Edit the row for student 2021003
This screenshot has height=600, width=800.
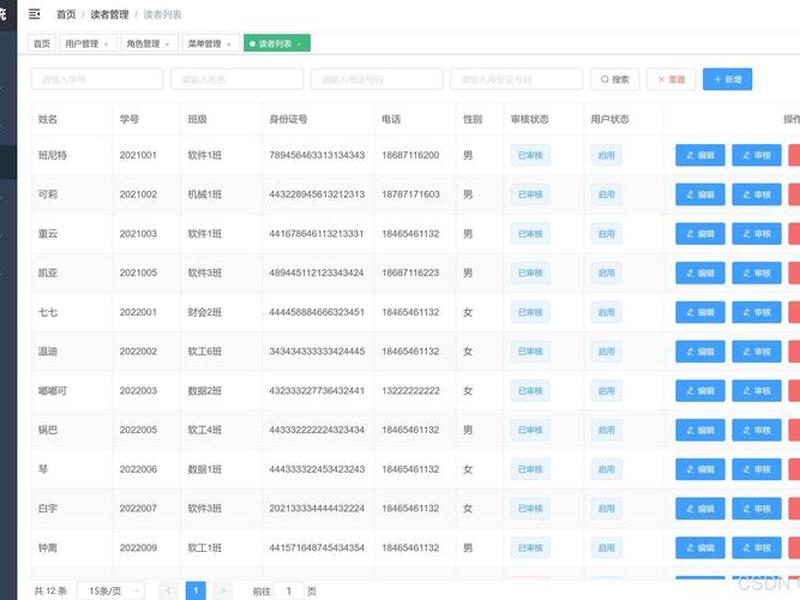[x=701, y=234]
